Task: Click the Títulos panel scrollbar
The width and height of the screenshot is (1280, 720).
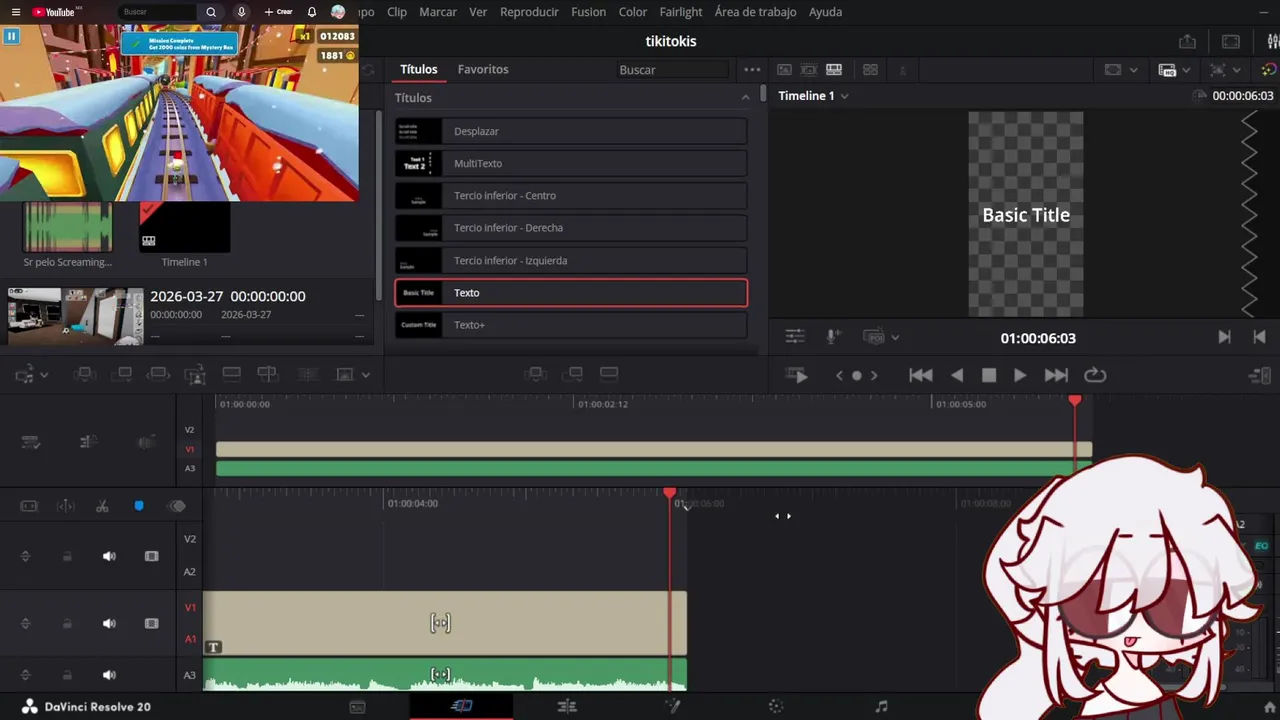Action: pos(763,93)
